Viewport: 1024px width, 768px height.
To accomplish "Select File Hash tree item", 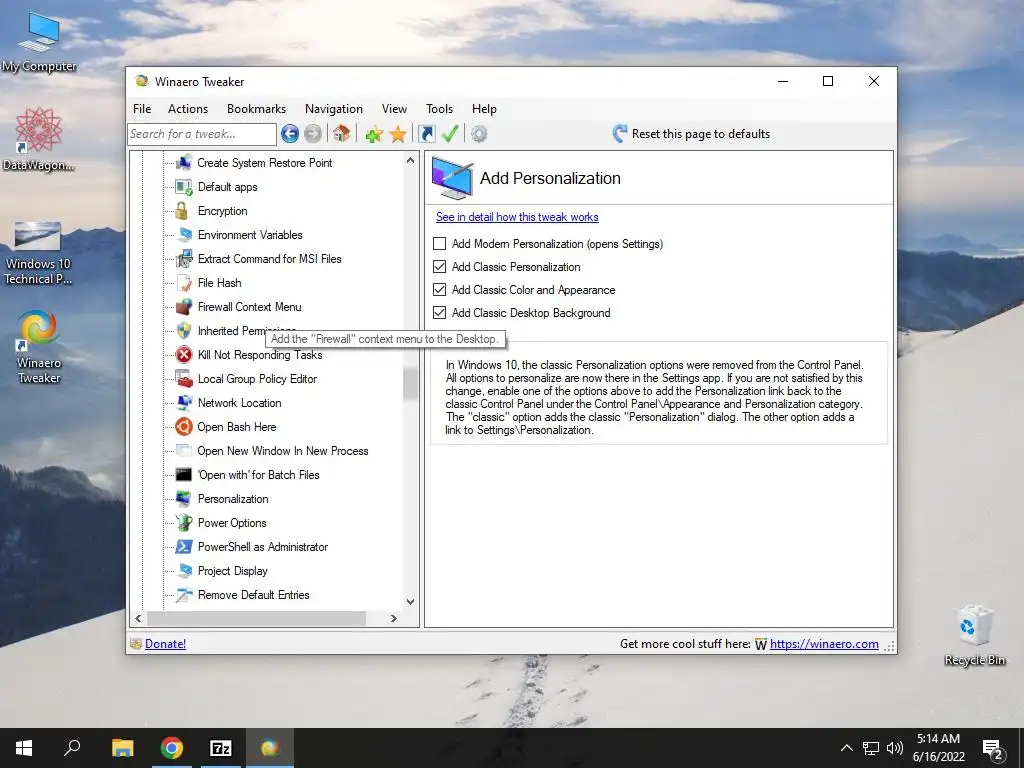I will [219, 283].
